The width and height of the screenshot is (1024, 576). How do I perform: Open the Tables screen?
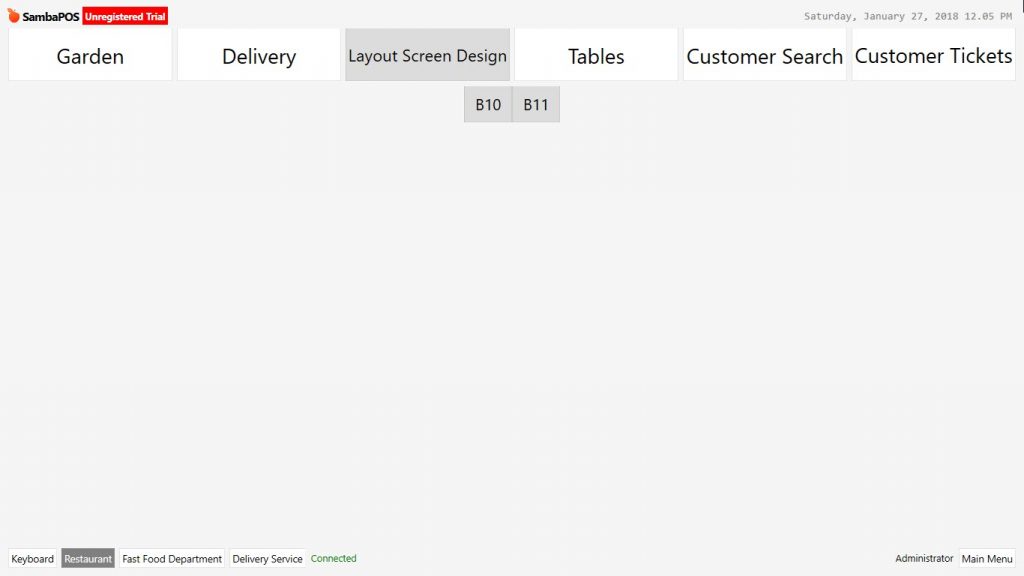[x=596, y=55]
